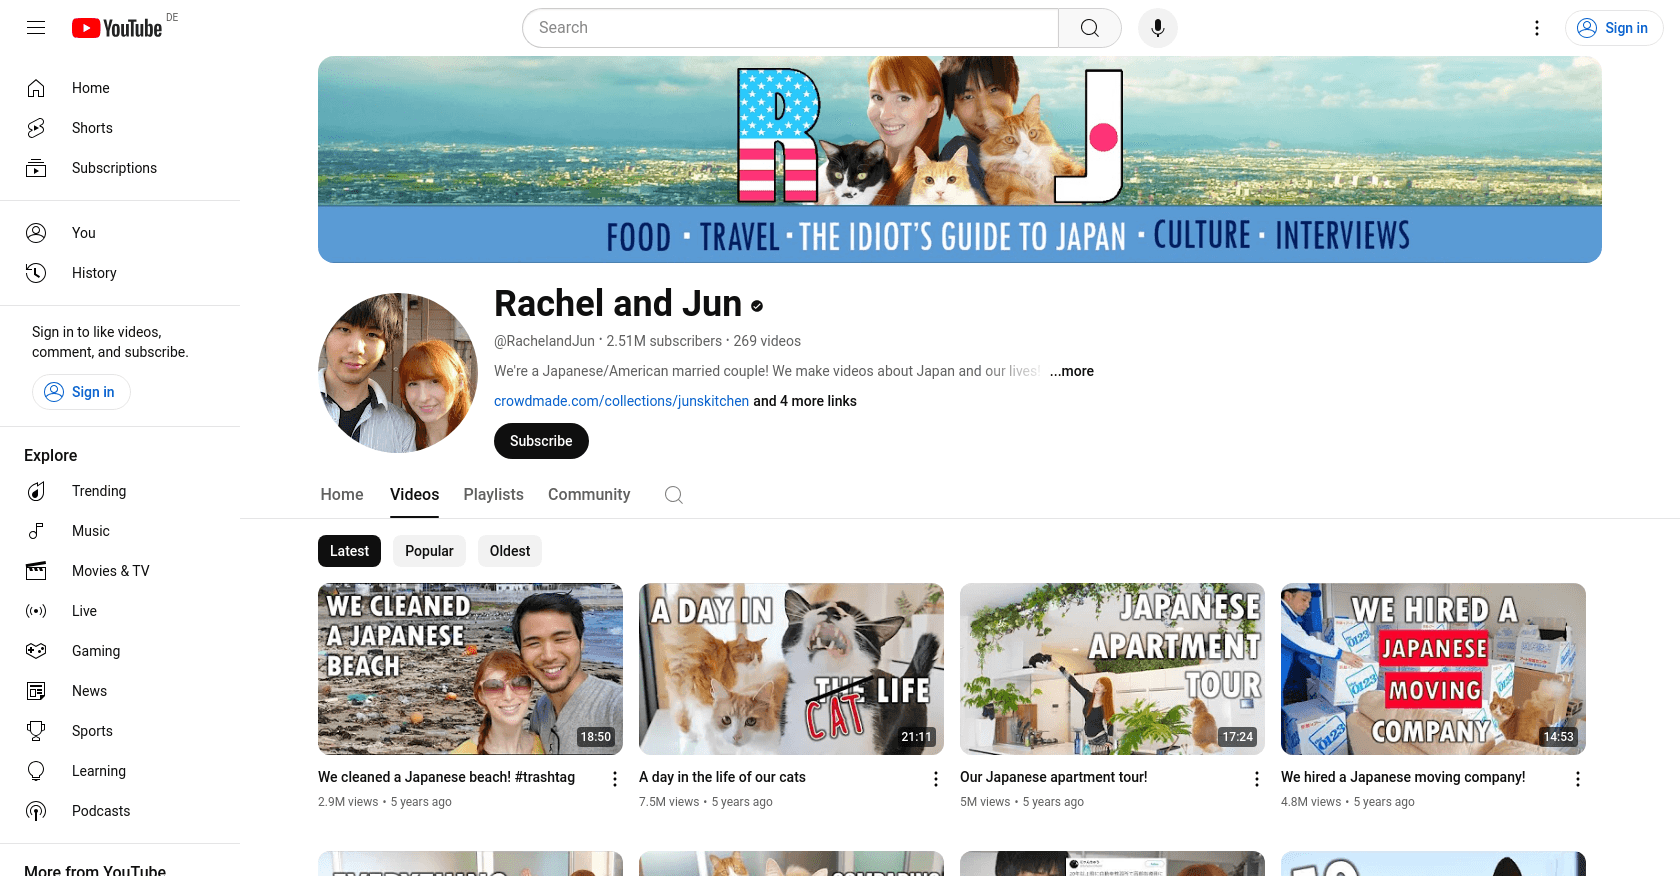Subscribe to Rachel and Jun

541,441
